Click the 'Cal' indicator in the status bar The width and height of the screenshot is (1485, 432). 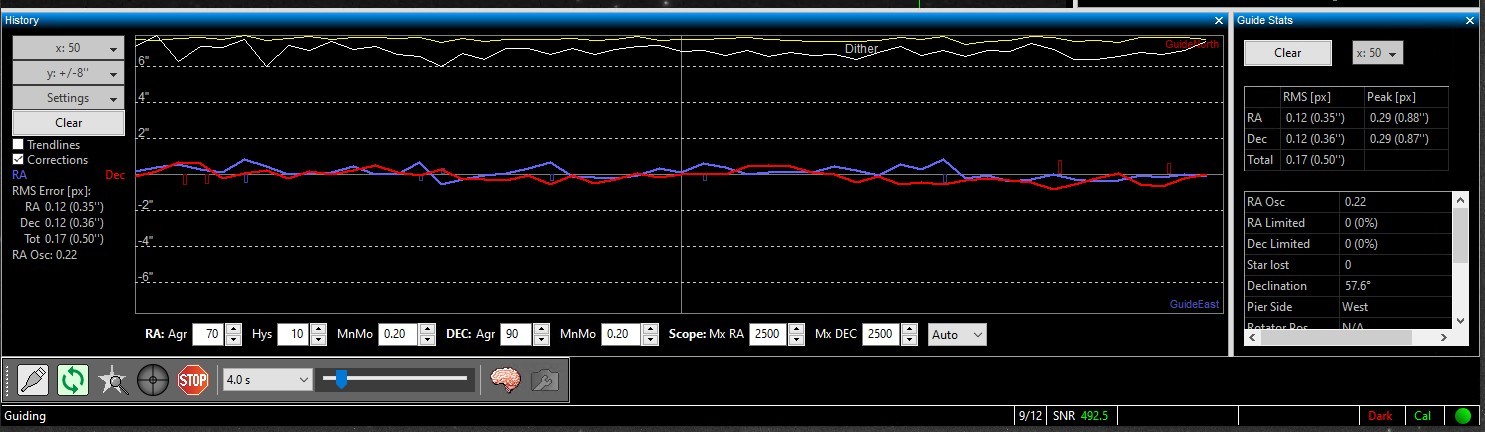[x=1422, y=416]
